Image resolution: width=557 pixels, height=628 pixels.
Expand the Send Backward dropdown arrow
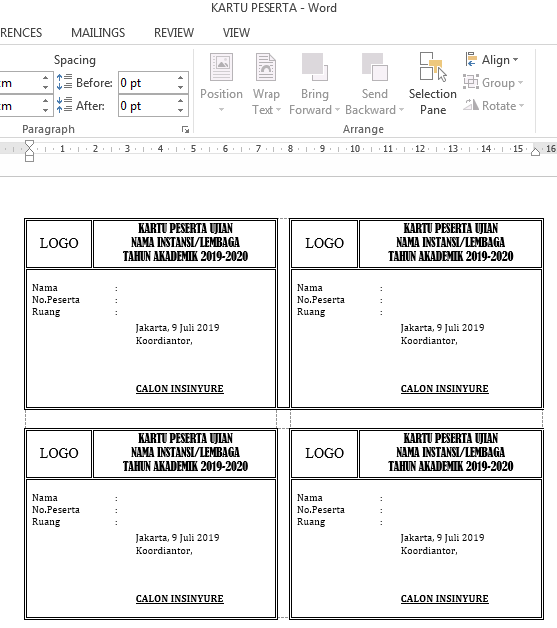[401, 110]
